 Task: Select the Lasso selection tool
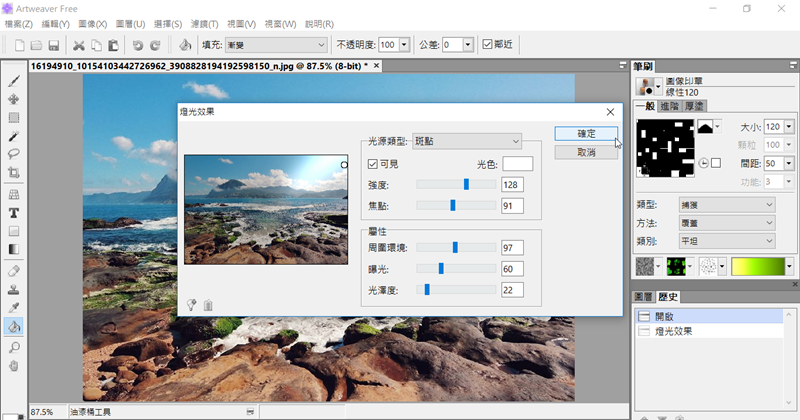[14, 154]
